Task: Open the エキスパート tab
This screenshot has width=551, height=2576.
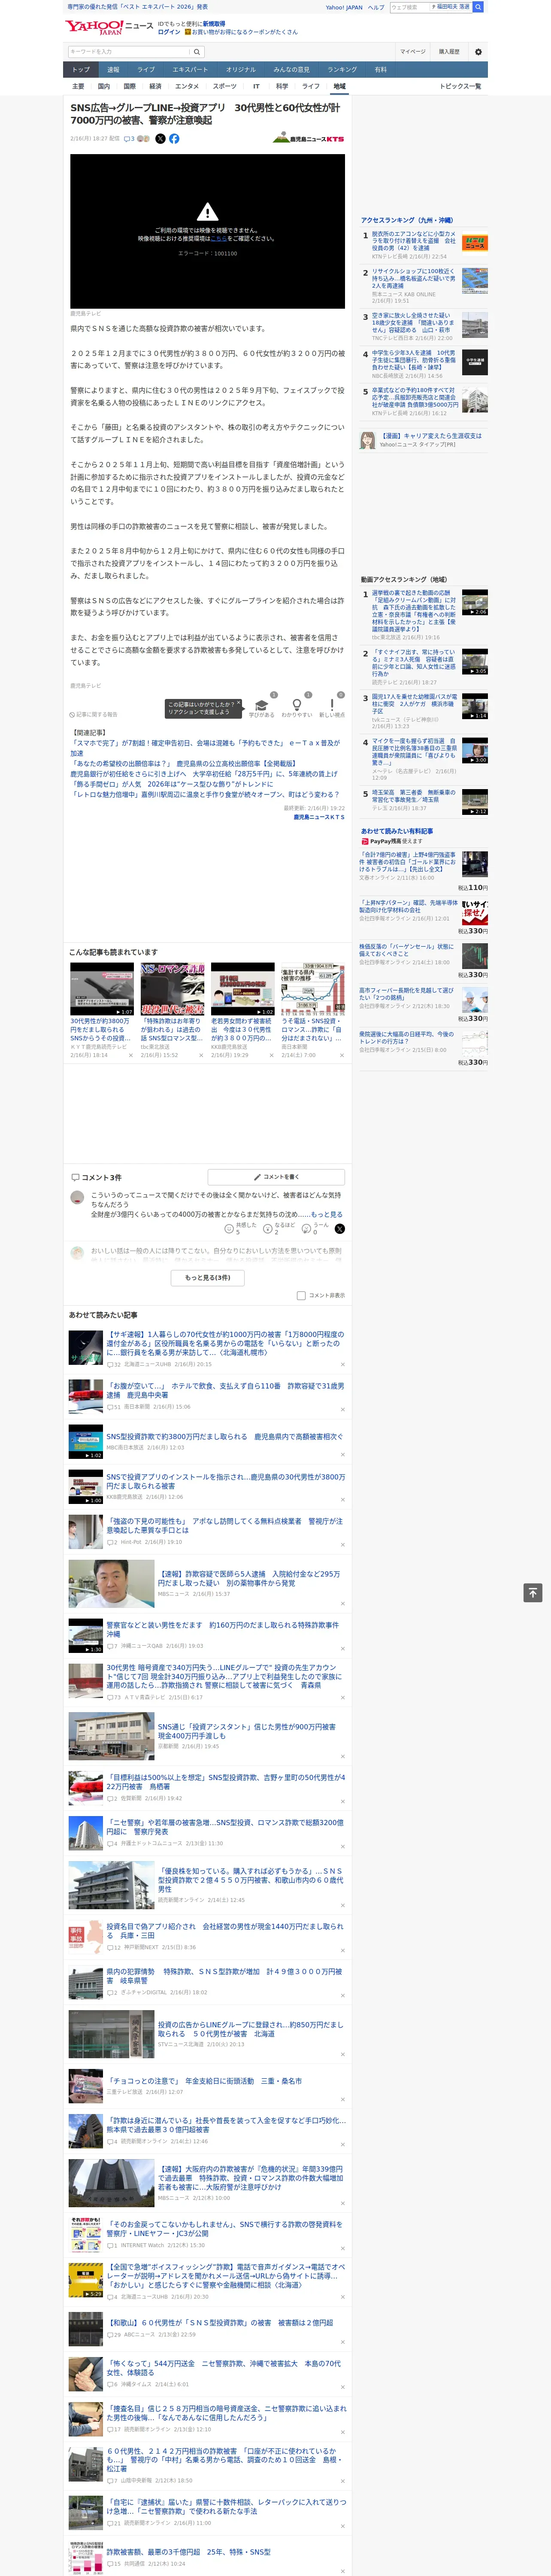Action: 190,69
